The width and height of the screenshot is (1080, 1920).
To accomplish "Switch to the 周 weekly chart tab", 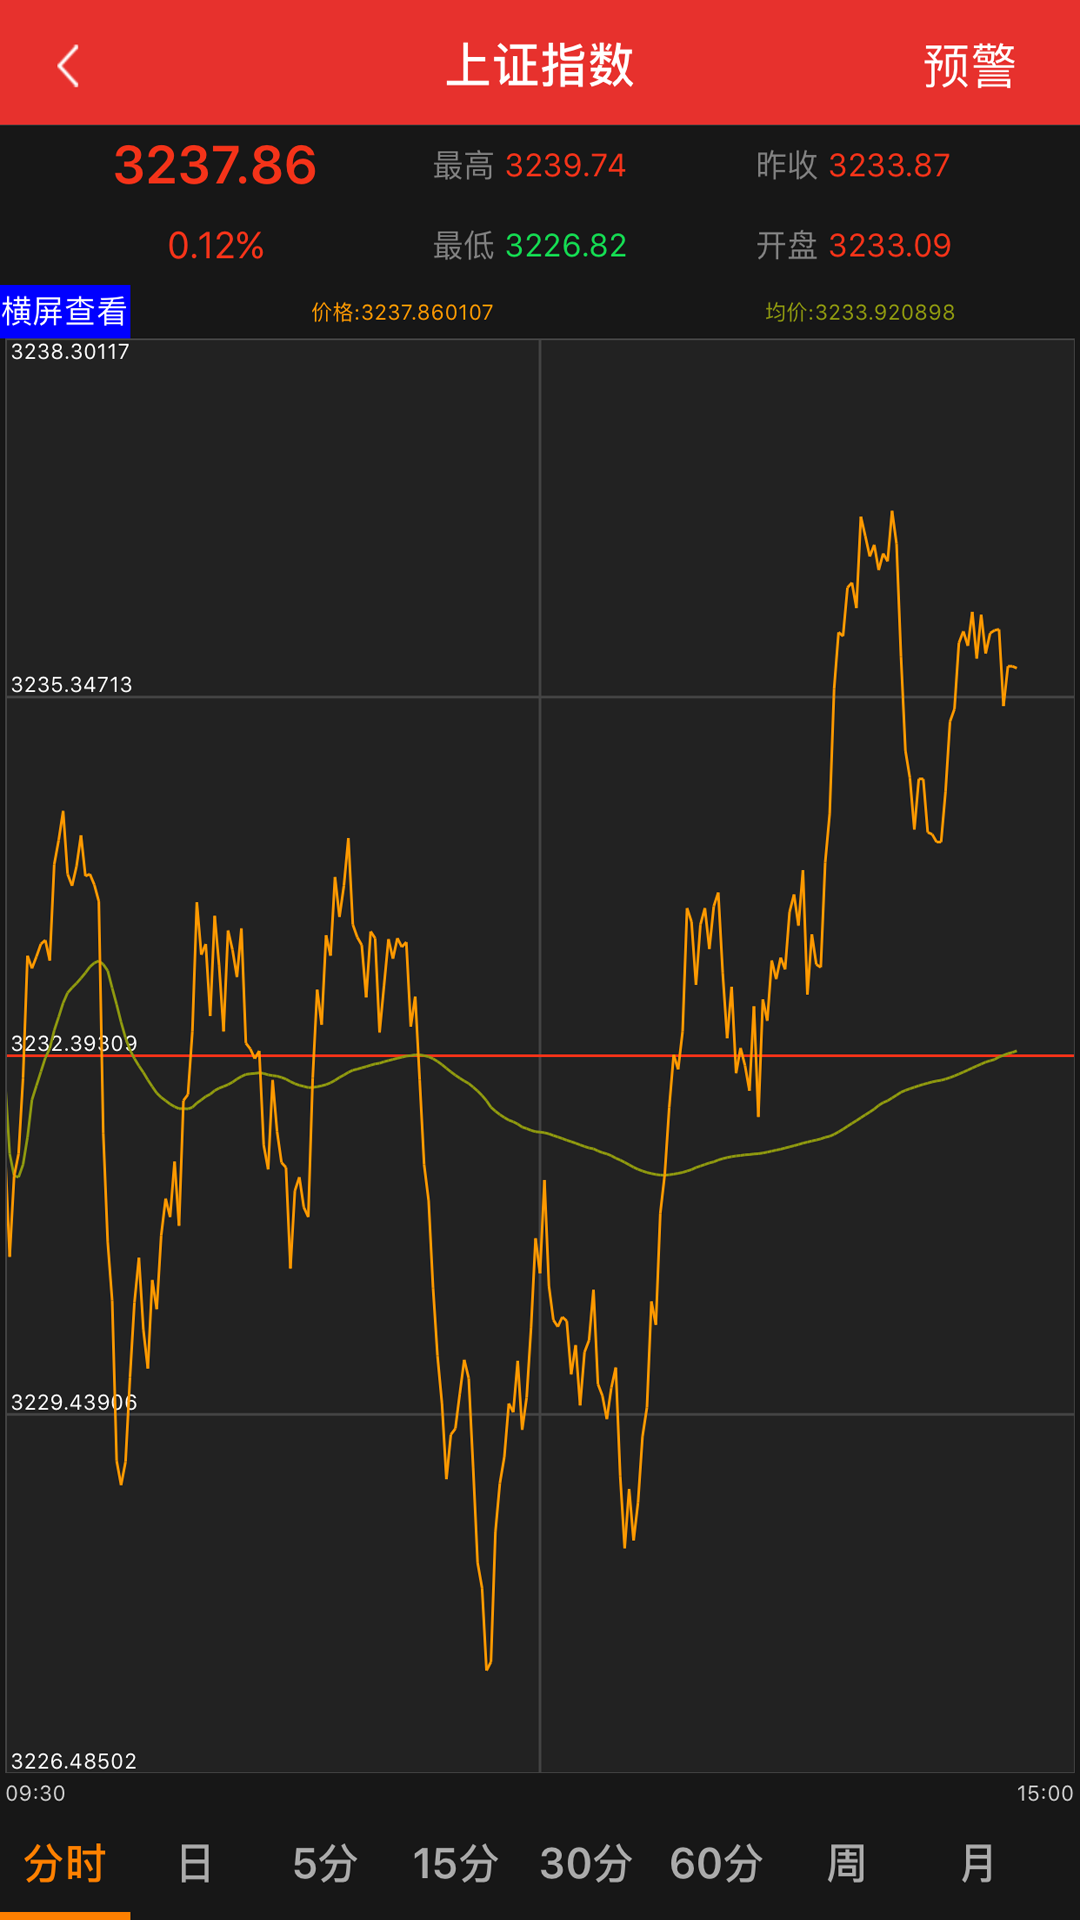I will click(846, 1864).
